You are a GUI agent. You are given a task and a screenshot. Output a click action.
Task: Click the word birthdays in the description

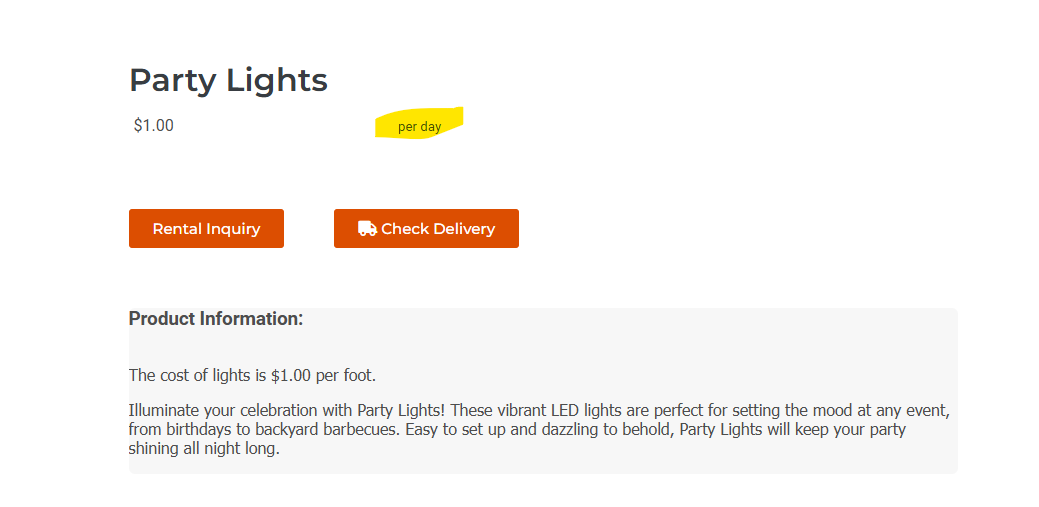coord(202,430)
